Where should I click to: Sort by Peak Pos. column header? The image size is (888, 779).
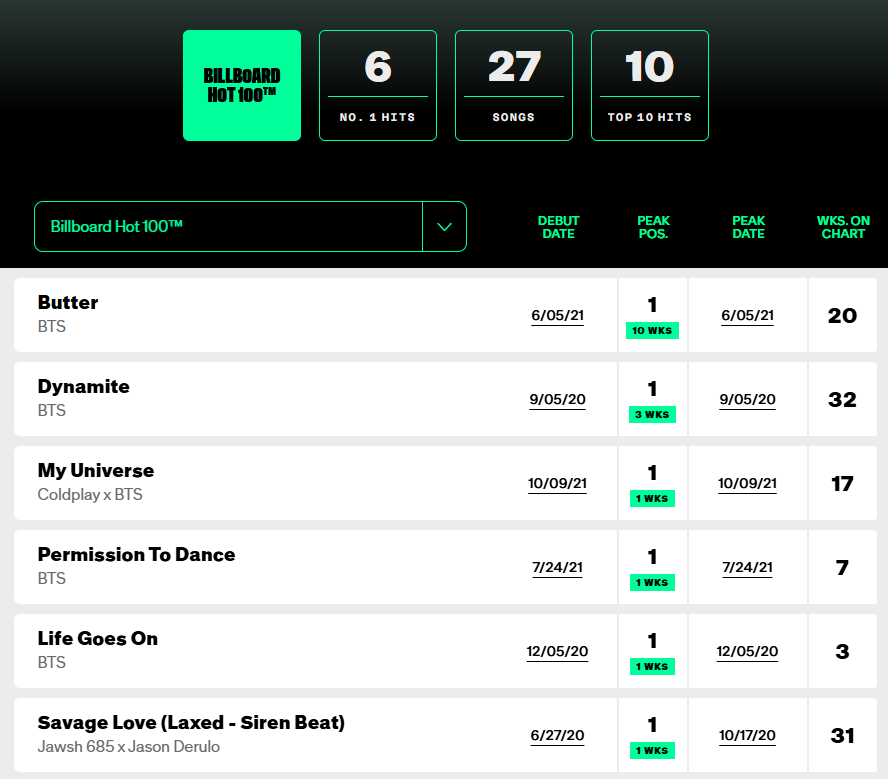tap(654, 227)
